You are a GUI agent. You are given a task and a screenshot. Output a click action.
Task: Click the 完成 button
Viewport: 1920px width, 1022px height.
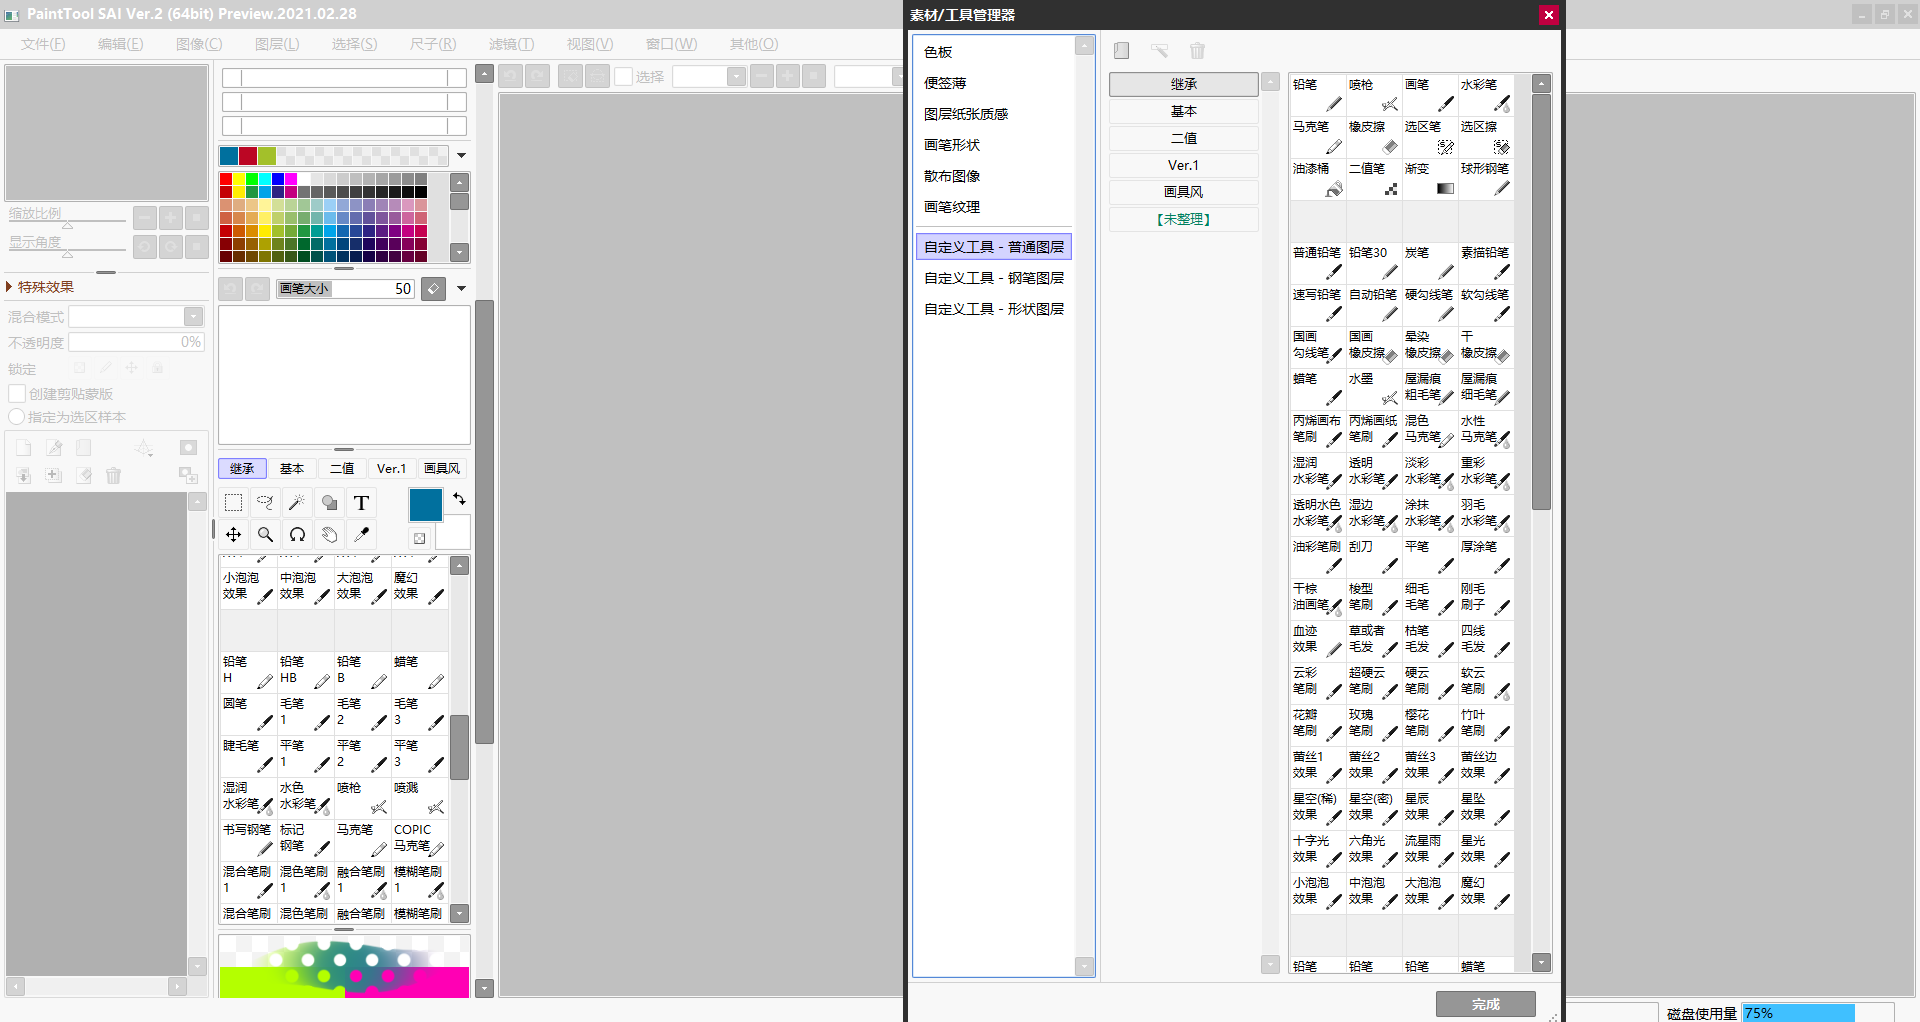point(1485,1004)
